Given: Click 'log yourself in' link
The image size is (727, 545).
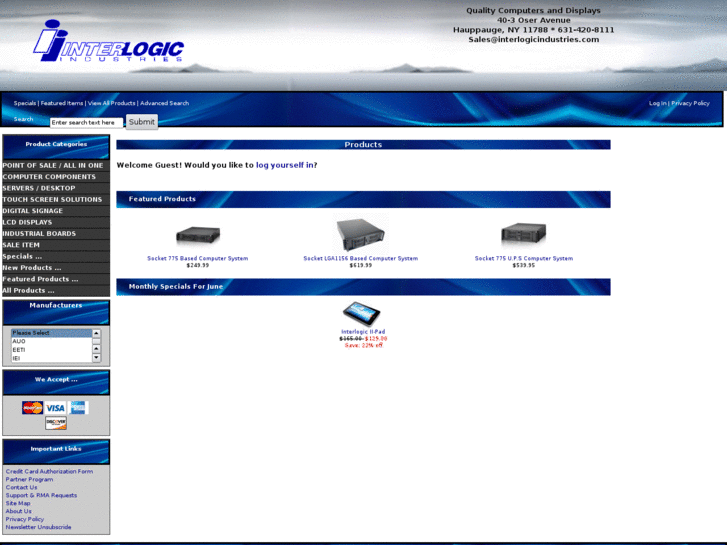Looking at the screenshot, I should (285, 165).
